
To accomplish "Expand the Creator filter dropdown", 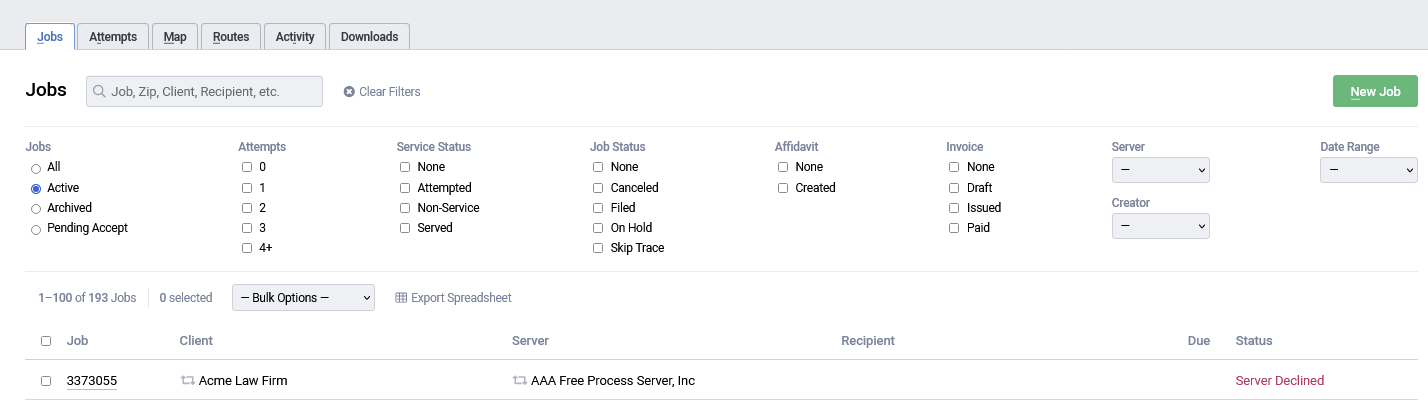I will point(1160,227).
